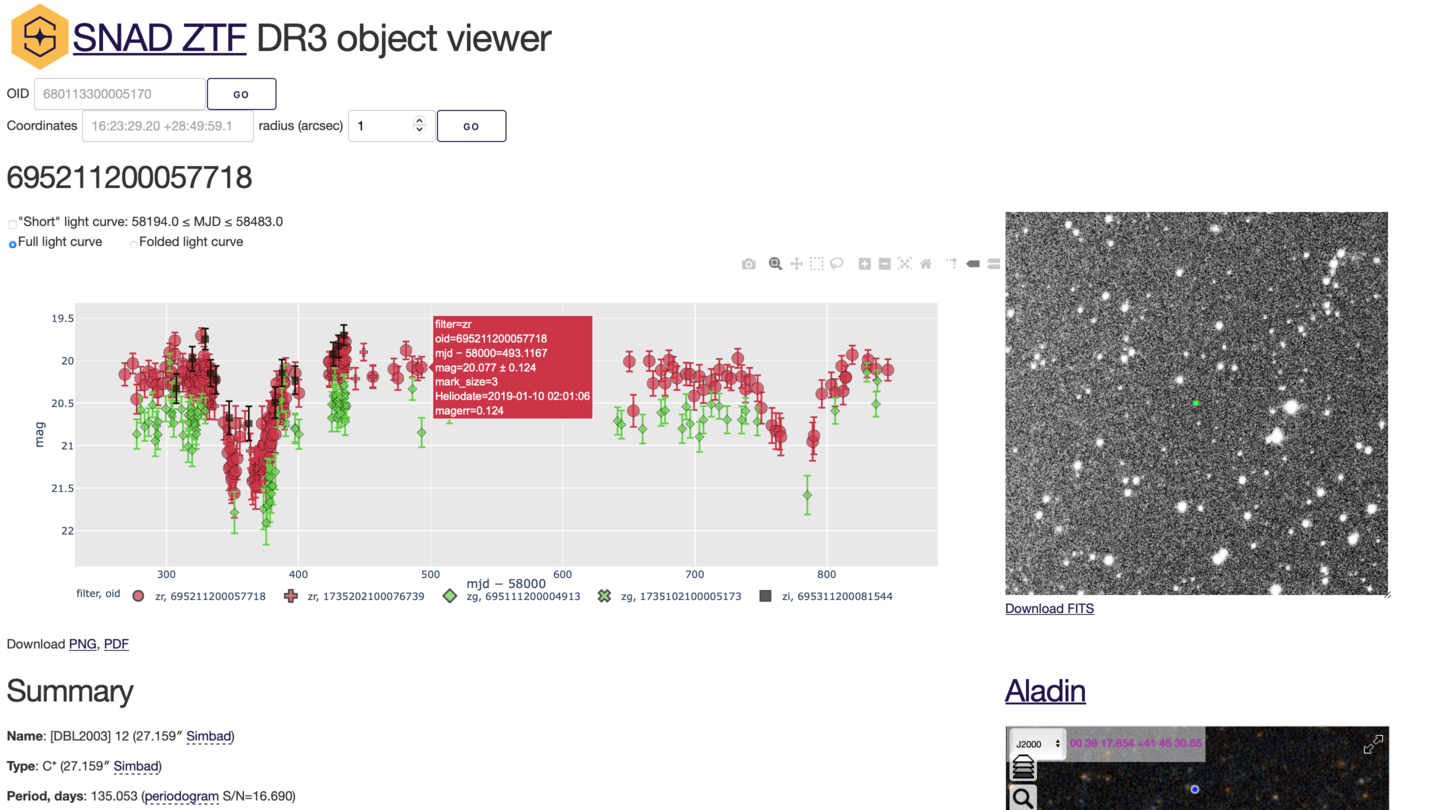The height and width of the screenshot is (810, 1440).
Task: Focus the radius arcsec number field
Action: [391, 126]
